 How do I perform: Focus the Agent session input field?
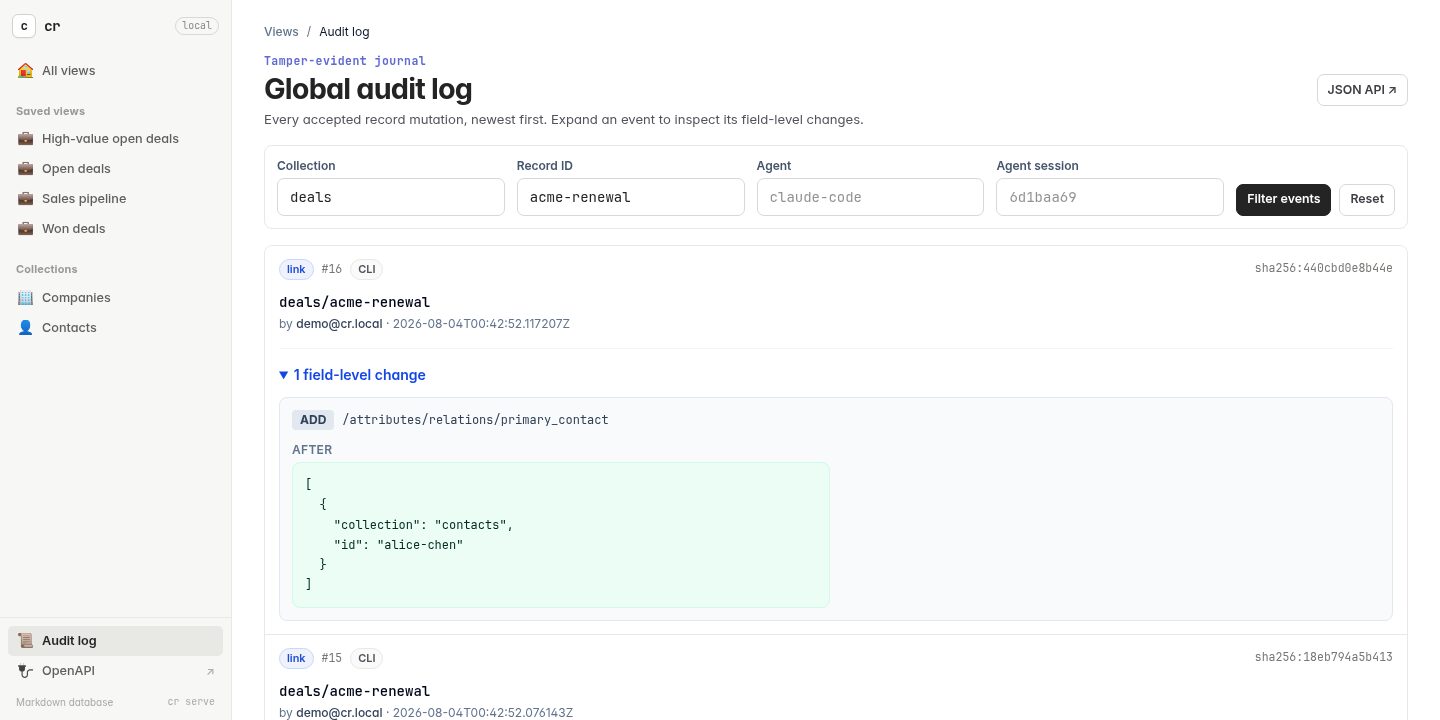coord(1110,197)
